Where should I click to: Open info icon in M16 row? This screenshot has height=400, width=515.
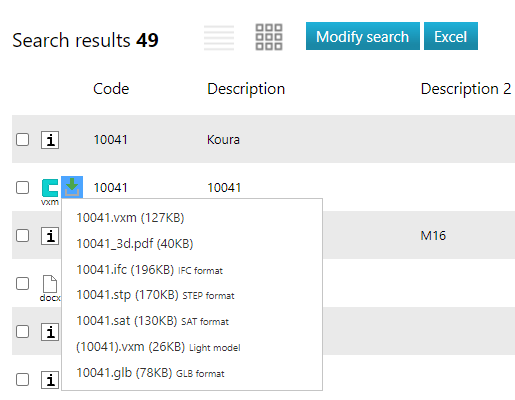(50, 236)
